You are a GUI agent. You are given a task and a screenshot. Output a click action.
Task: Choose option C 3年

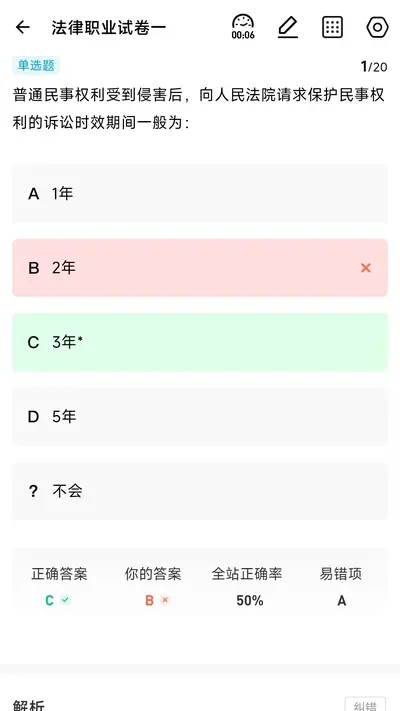pyautogui.click(x=200, y=342)
